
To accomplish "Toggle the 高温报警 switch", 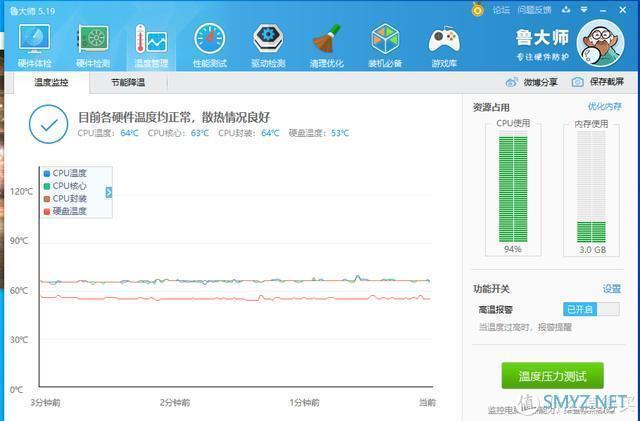I will 591,310.
